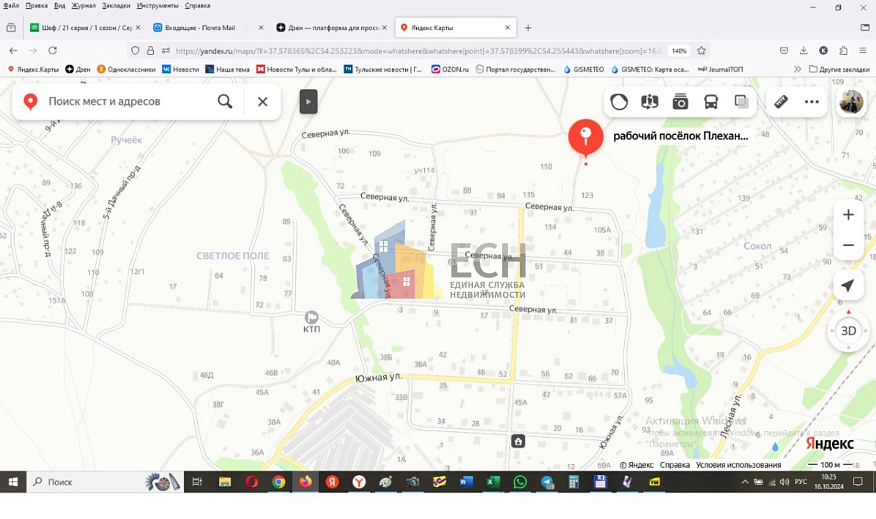Click the address bar URL
876x519 pixels.
pyautogui.click(x=419, y=51)
